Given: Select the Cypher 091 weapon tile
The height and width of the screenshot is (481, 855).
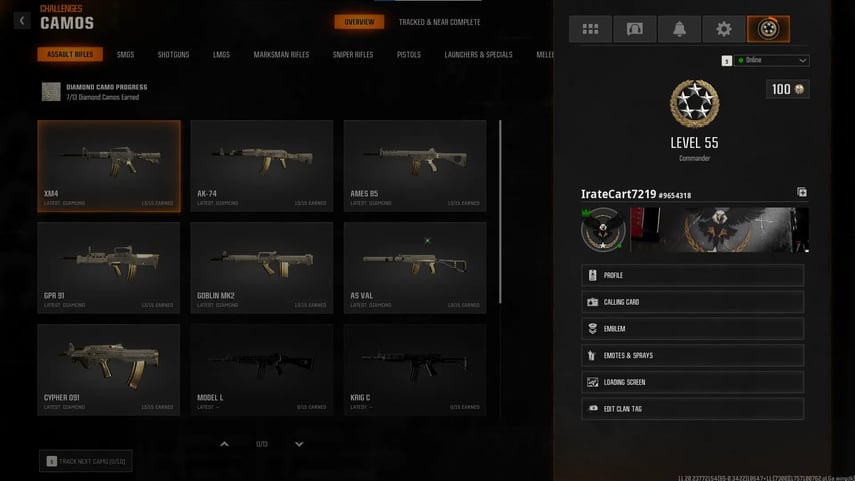Looking at the screenshot, I should click(109, 370).
